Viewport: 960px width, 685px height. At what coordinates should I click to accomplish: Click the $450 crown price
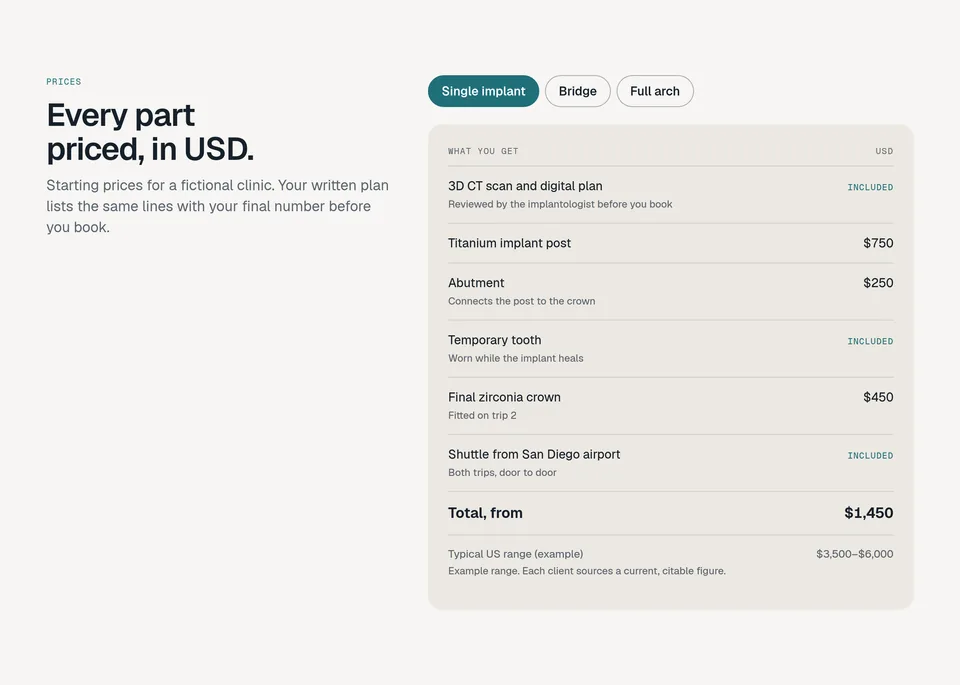click(878, 397)
